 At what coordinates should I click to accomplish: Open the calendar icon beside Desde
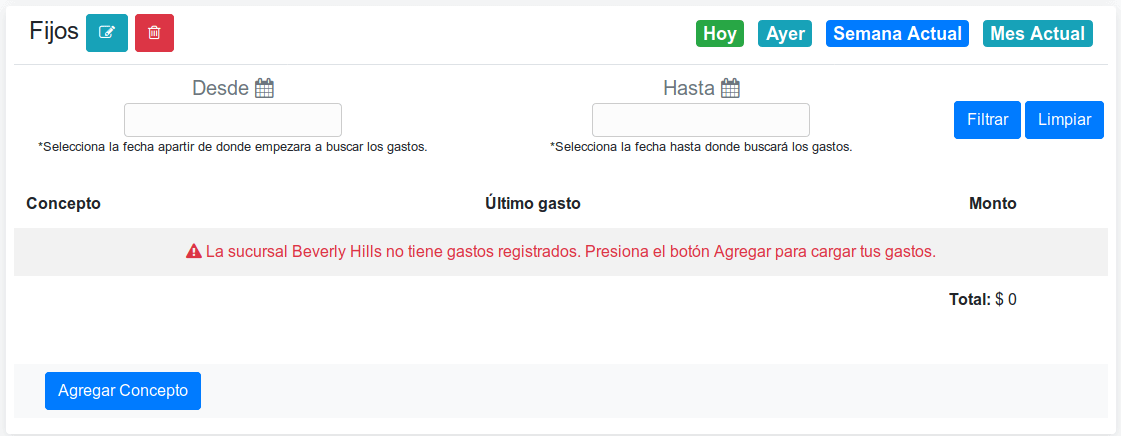tap(265, 89)
